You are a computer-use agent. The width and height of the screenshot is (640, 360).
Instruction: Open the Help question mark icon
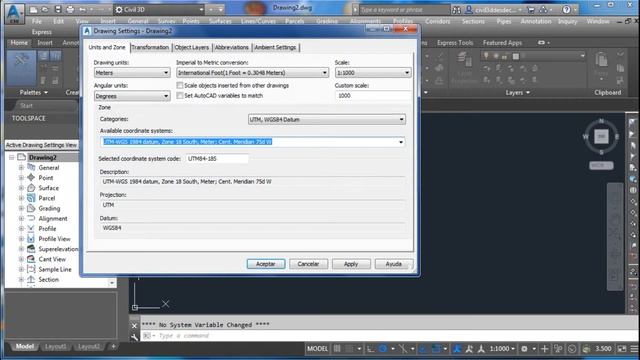point(566,9)
